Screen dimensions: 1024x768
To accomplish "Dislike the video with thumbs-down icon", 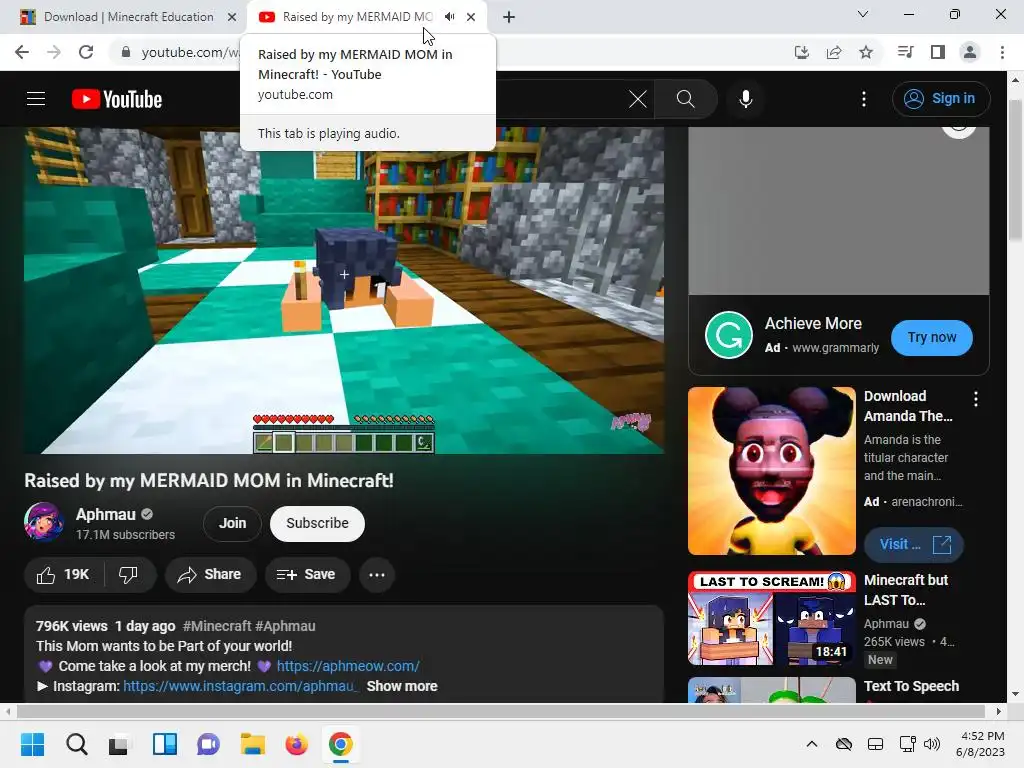I will pyautogui.click(x=129, y=575).
